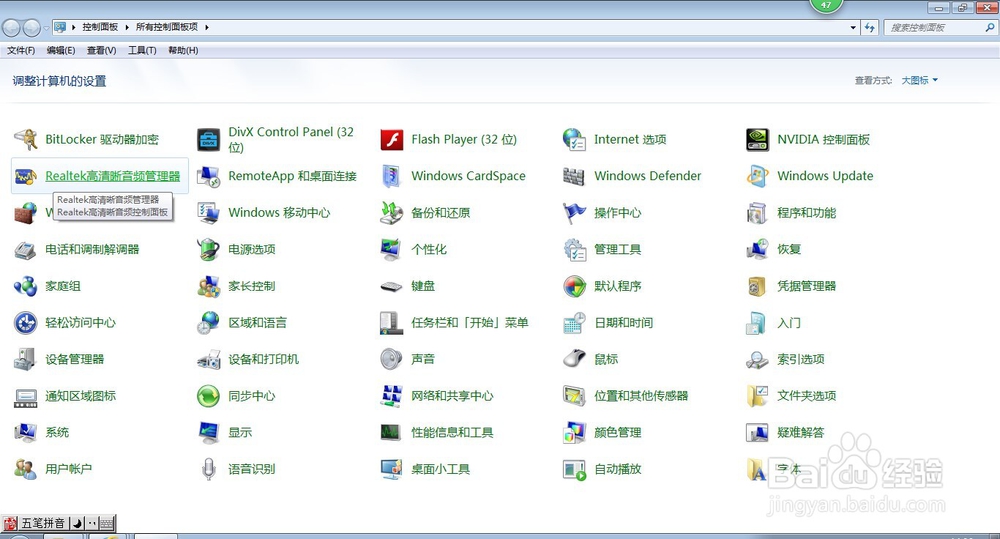Open the 工具(T) menu
Image resolution: width=1000 pixels, height=539 pixels.
(142, 50)
